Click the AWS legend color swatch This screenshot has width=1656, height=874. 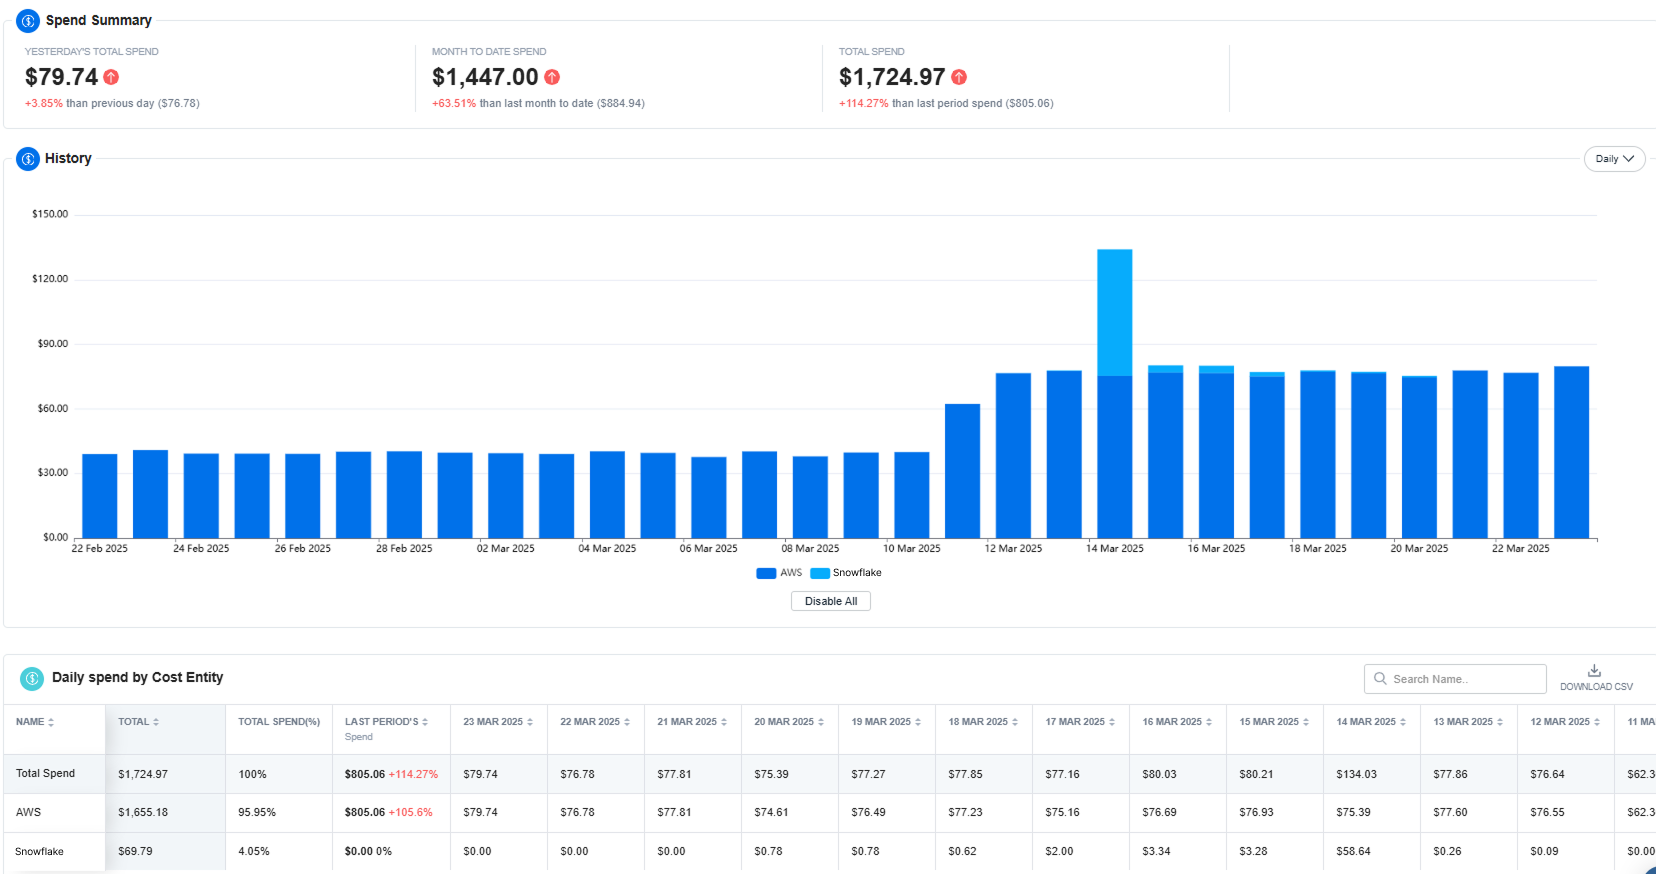pyautogui.click(x=766, y=573)
